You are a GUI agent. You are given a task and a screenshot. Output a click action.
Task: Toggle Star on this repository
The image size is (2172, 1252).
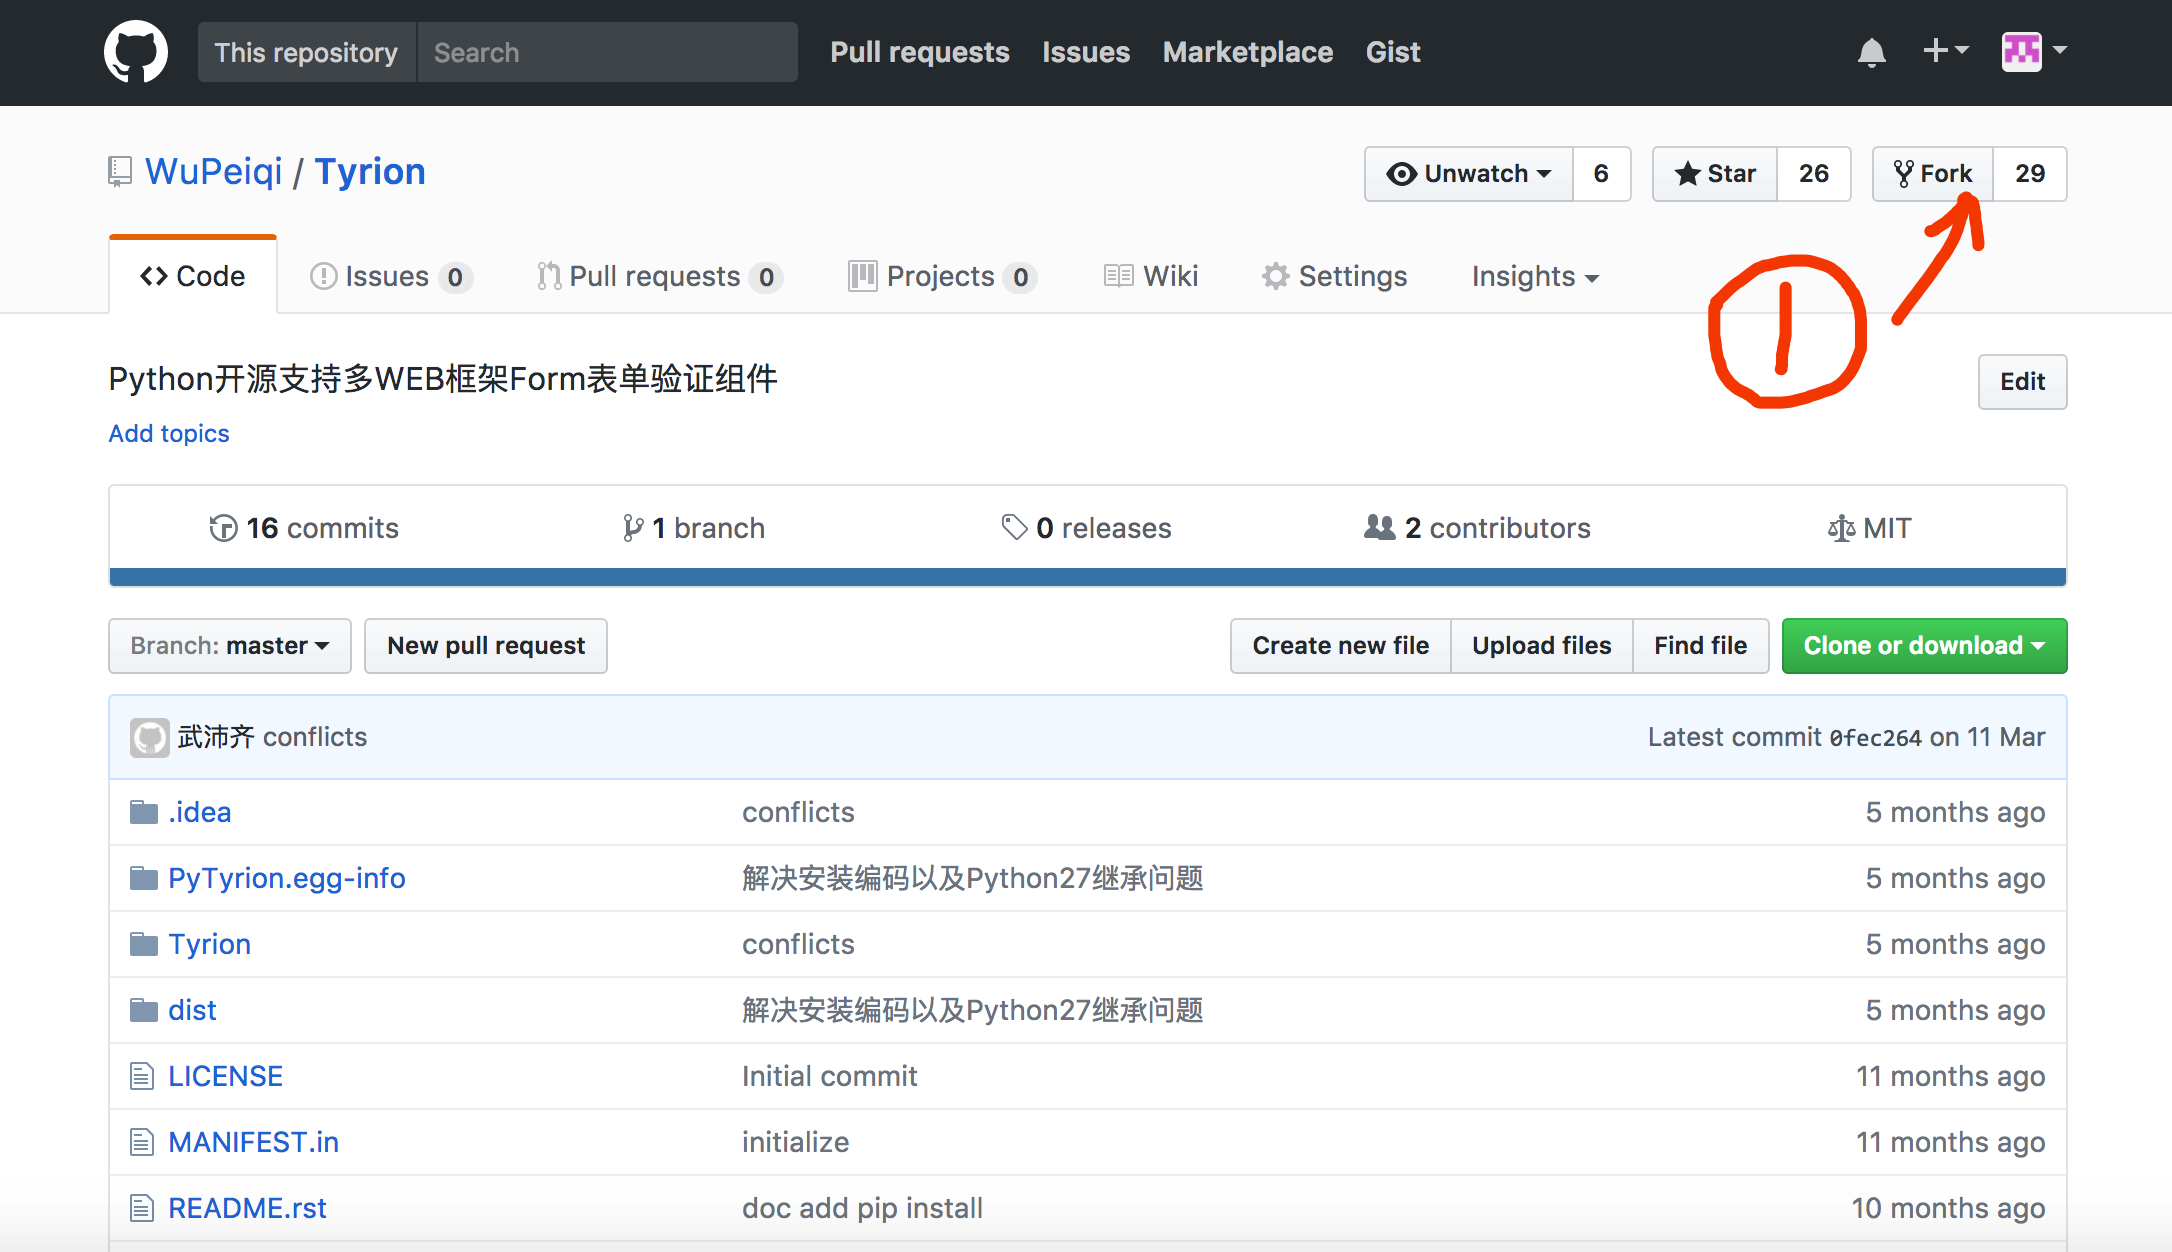coord(1716,174)
